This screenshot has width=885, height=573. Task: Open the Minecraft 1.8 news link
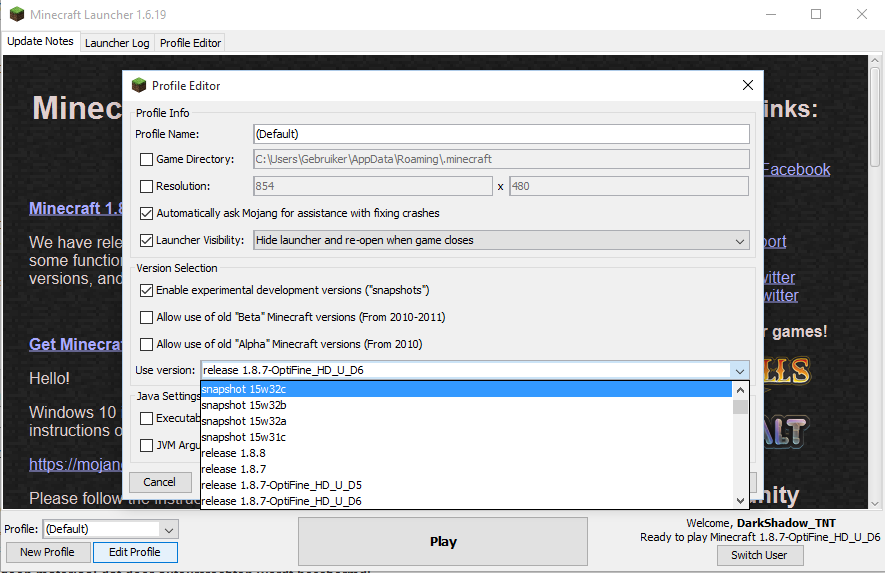76,208
